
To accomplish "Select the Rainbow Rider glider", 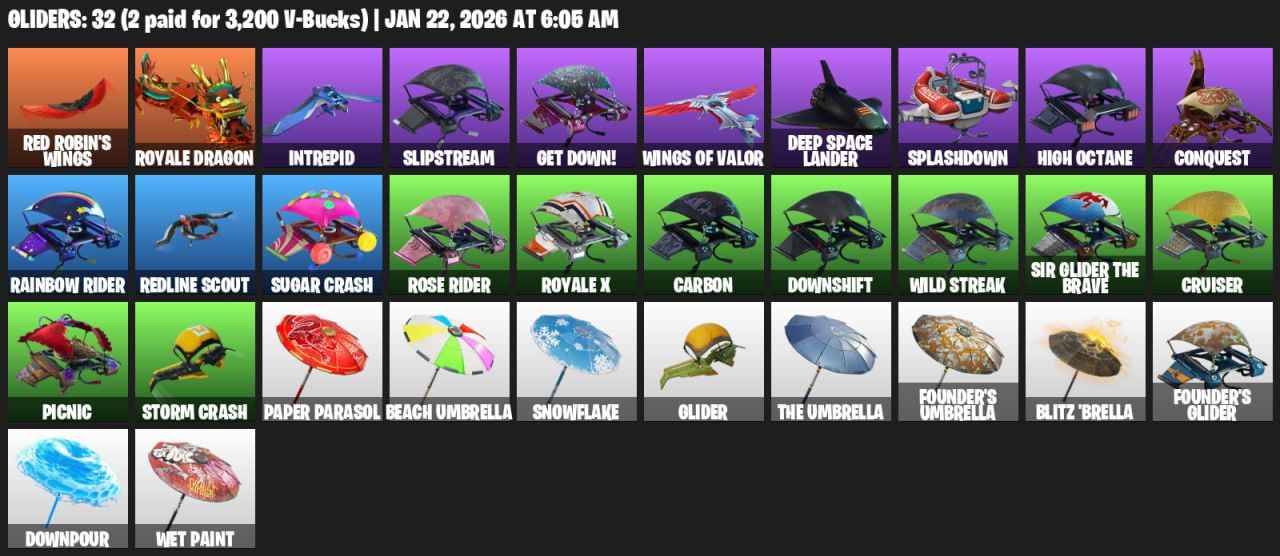I will point(68,235).
